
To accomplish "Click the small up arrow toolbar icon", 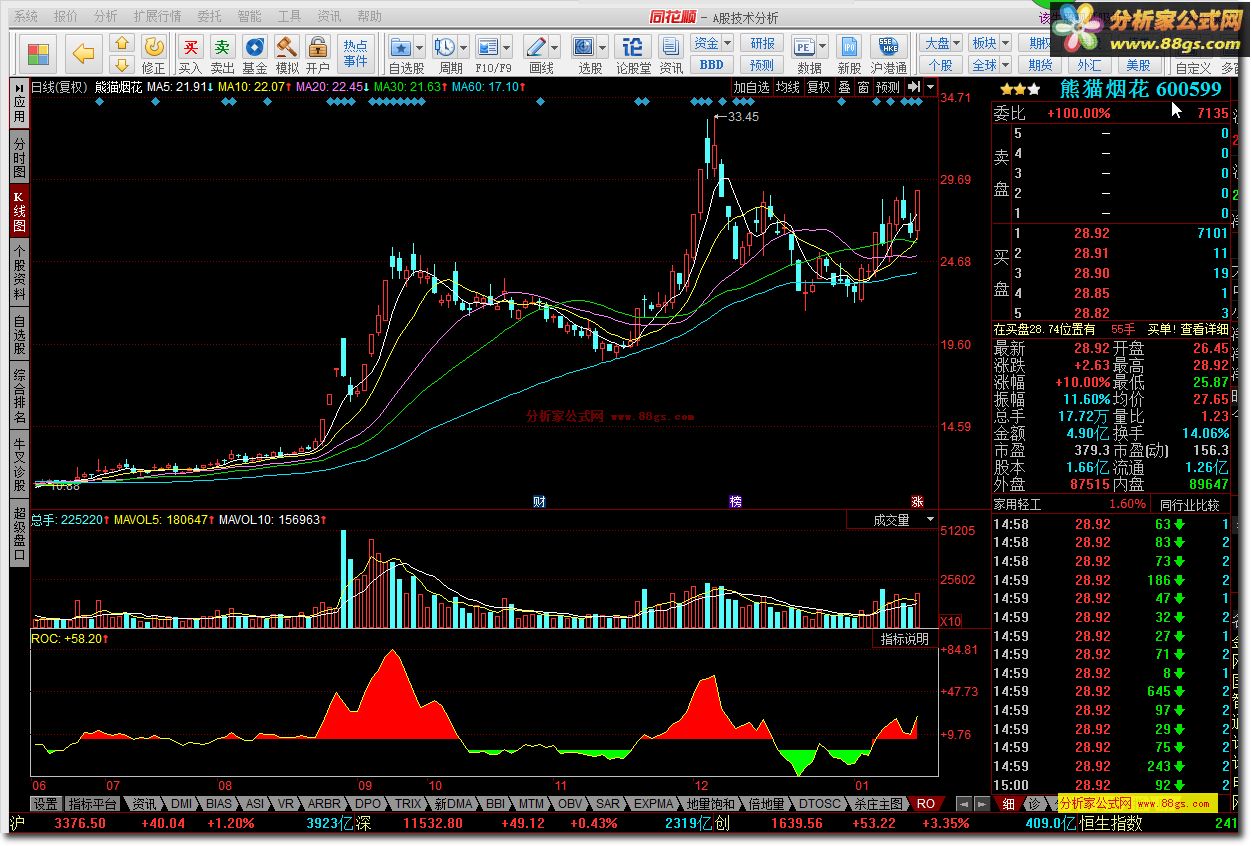I will tap(121, 44).
